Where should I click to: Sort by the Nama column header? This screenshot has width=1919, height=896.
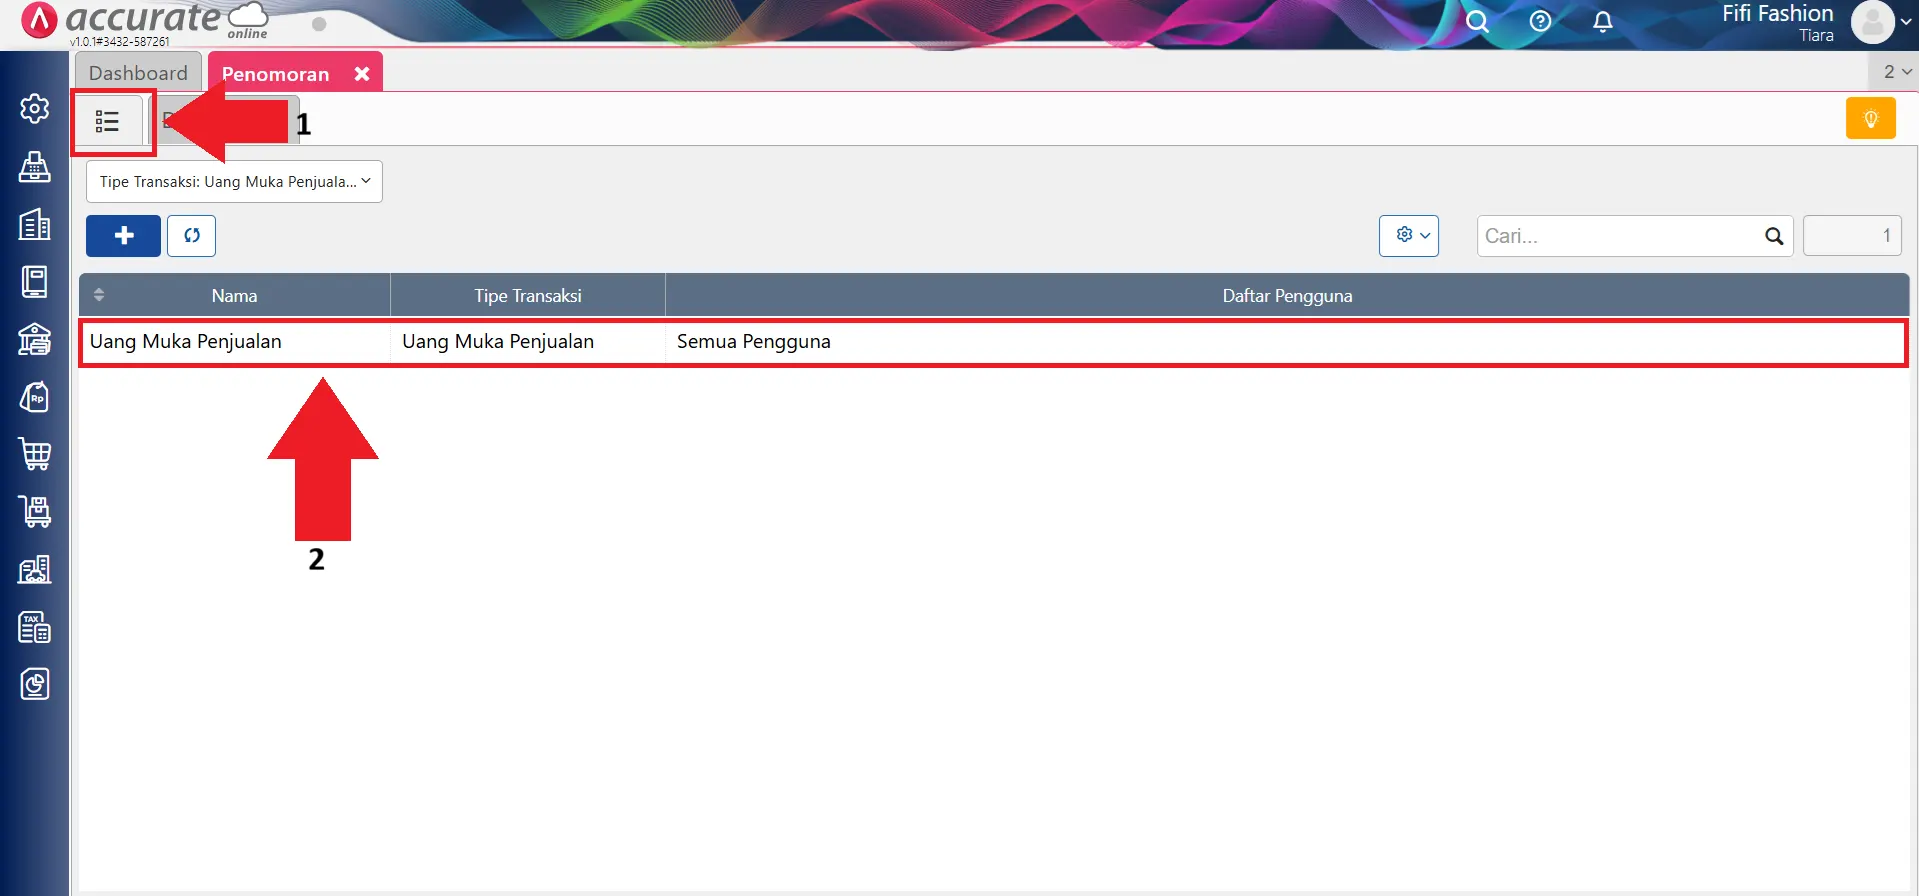(234, 296)
